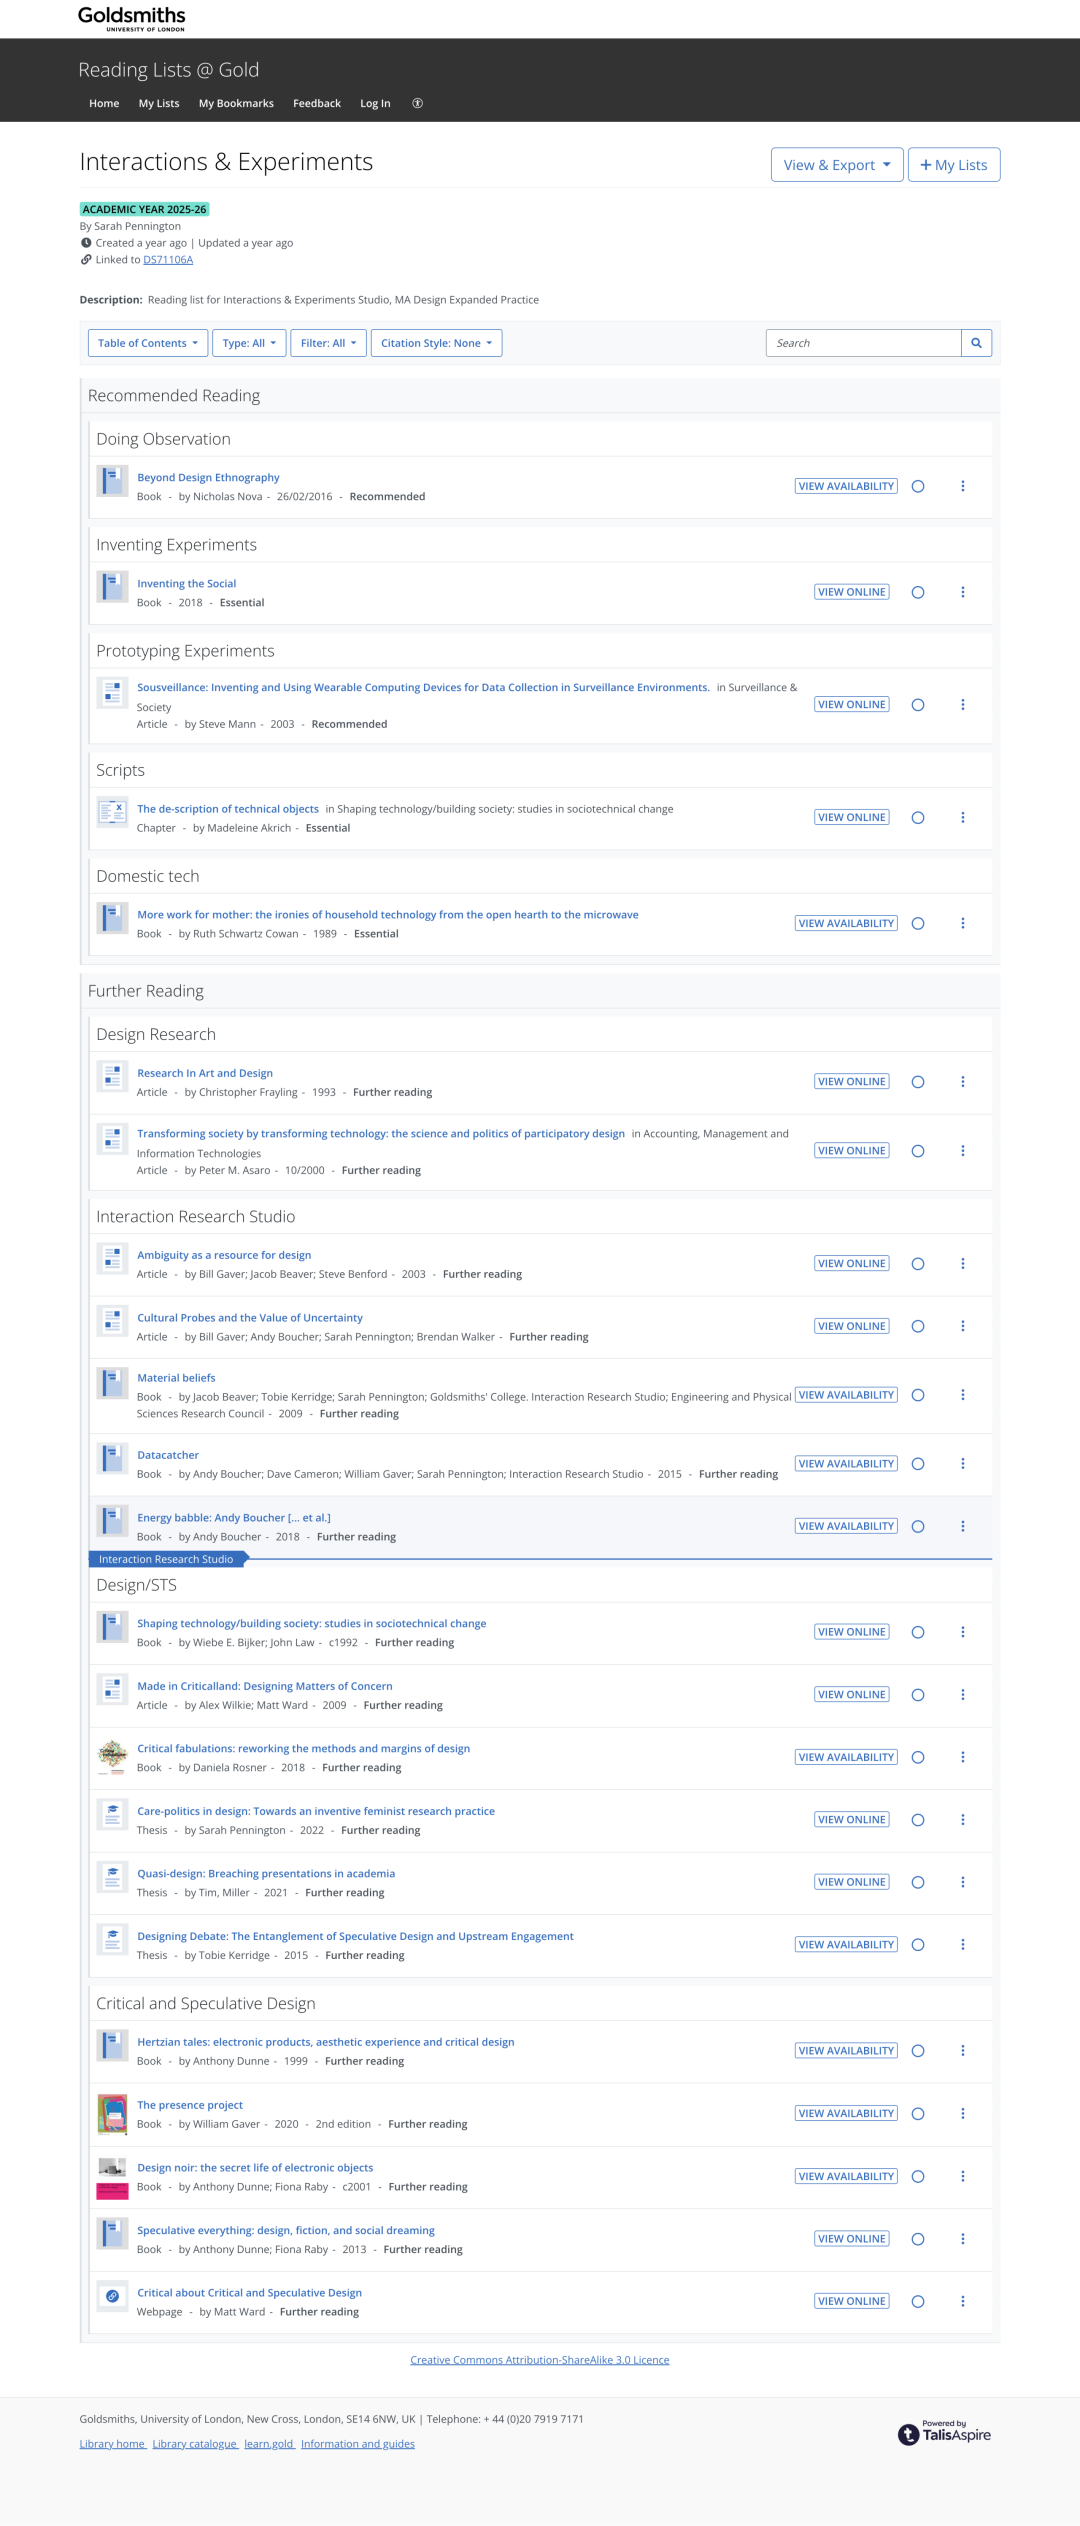This screenshot has height=2526, width=1080.
Task: Toggle reading status for Sousveillance article
Action: point(918,705)
